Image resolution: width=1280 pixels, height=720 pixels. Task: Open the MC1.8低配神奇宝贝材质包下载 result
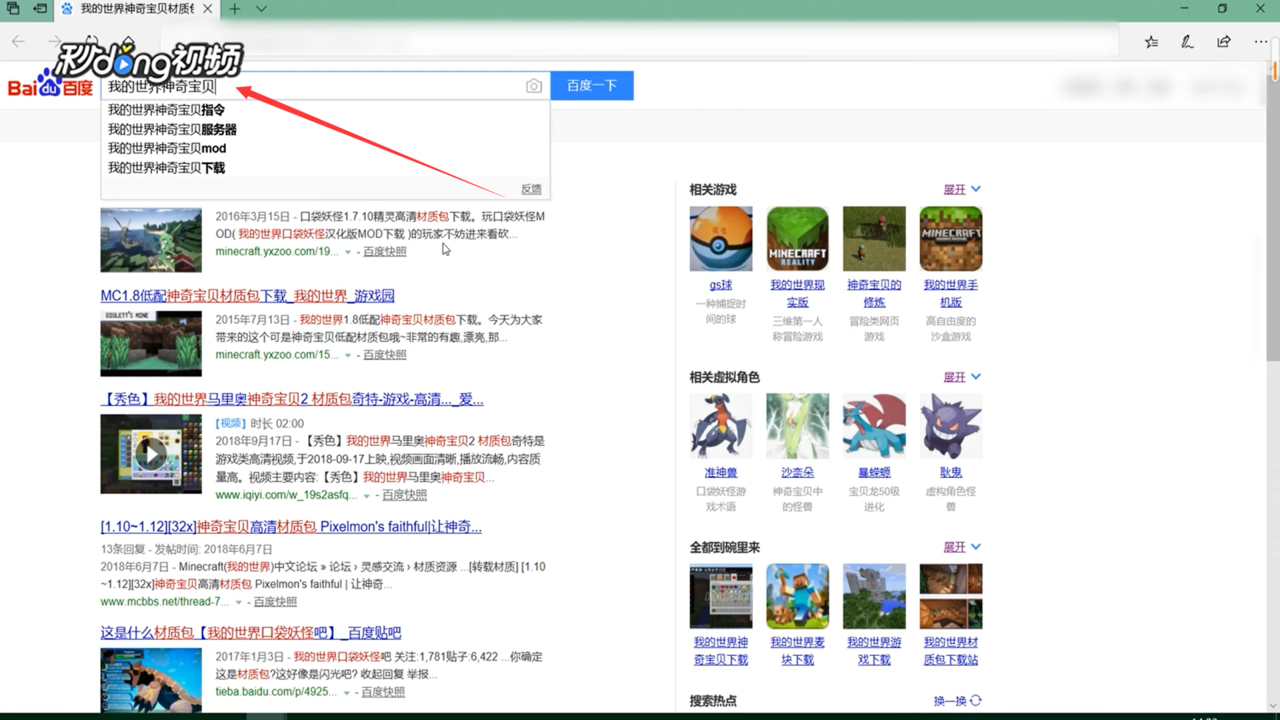click(x=247, y=296)
